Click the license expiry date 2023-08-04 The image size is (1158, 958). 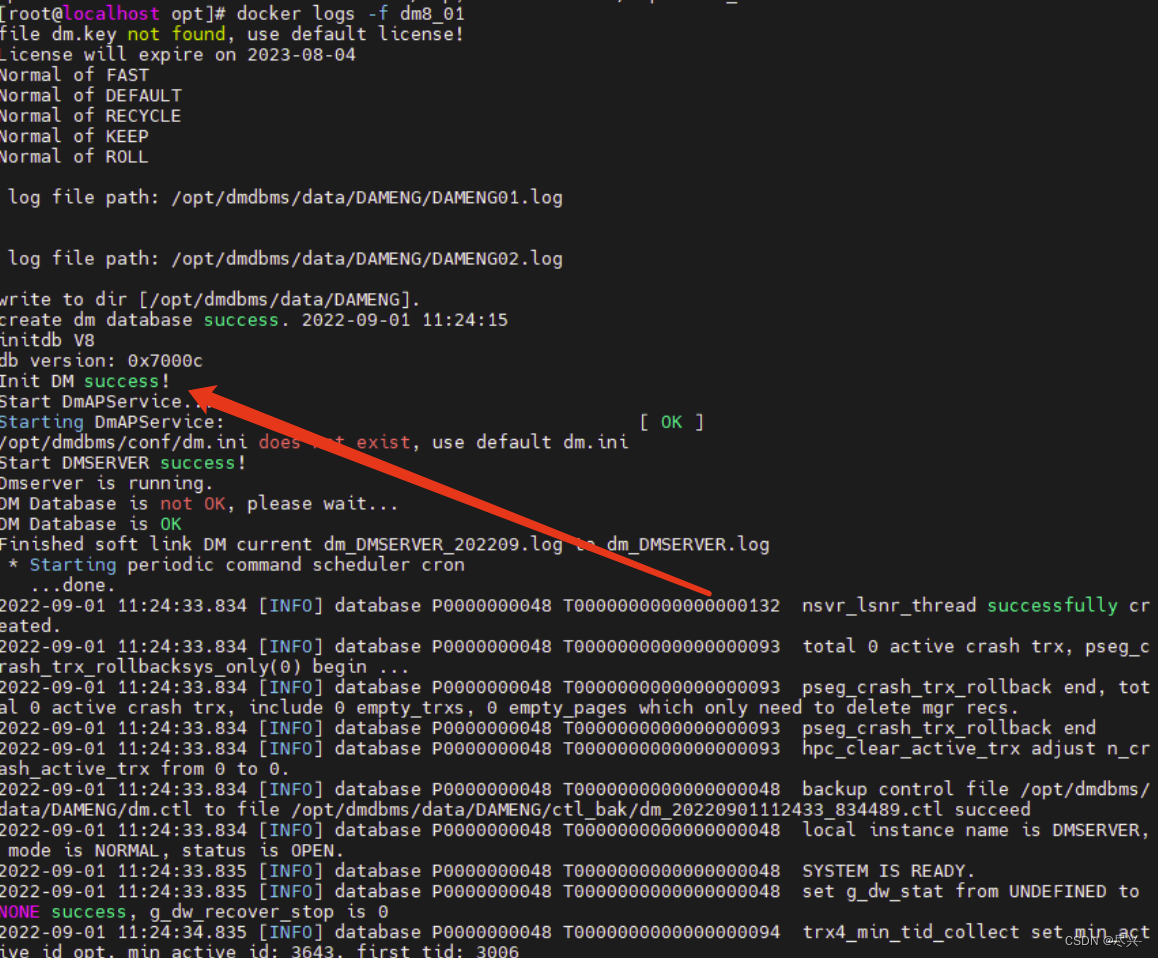tap(302, 54)
